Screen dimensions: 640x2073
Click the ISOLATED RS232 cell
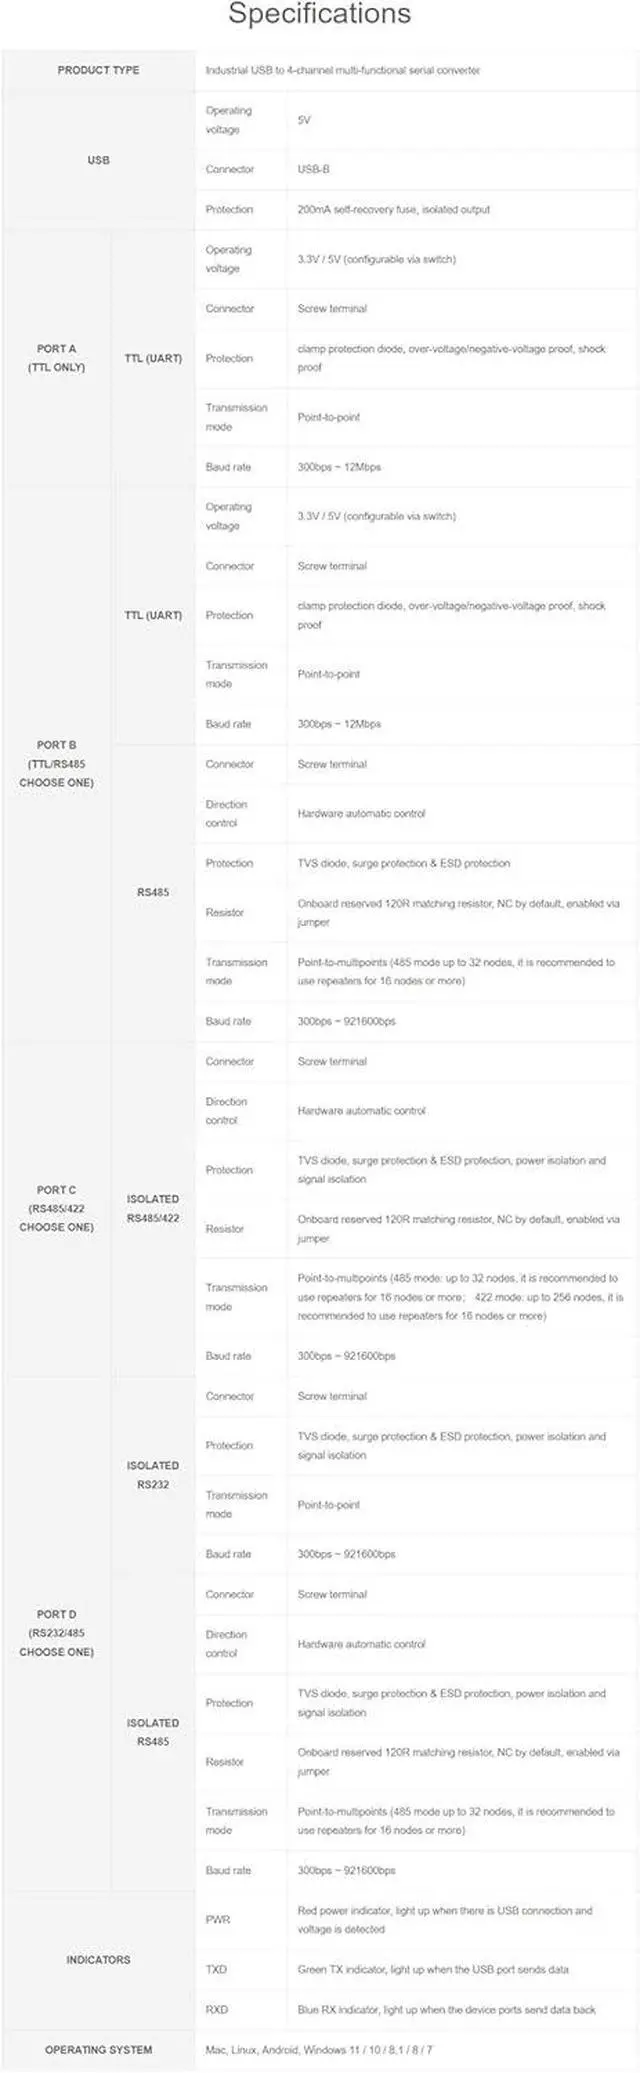tap(153, 1475)
